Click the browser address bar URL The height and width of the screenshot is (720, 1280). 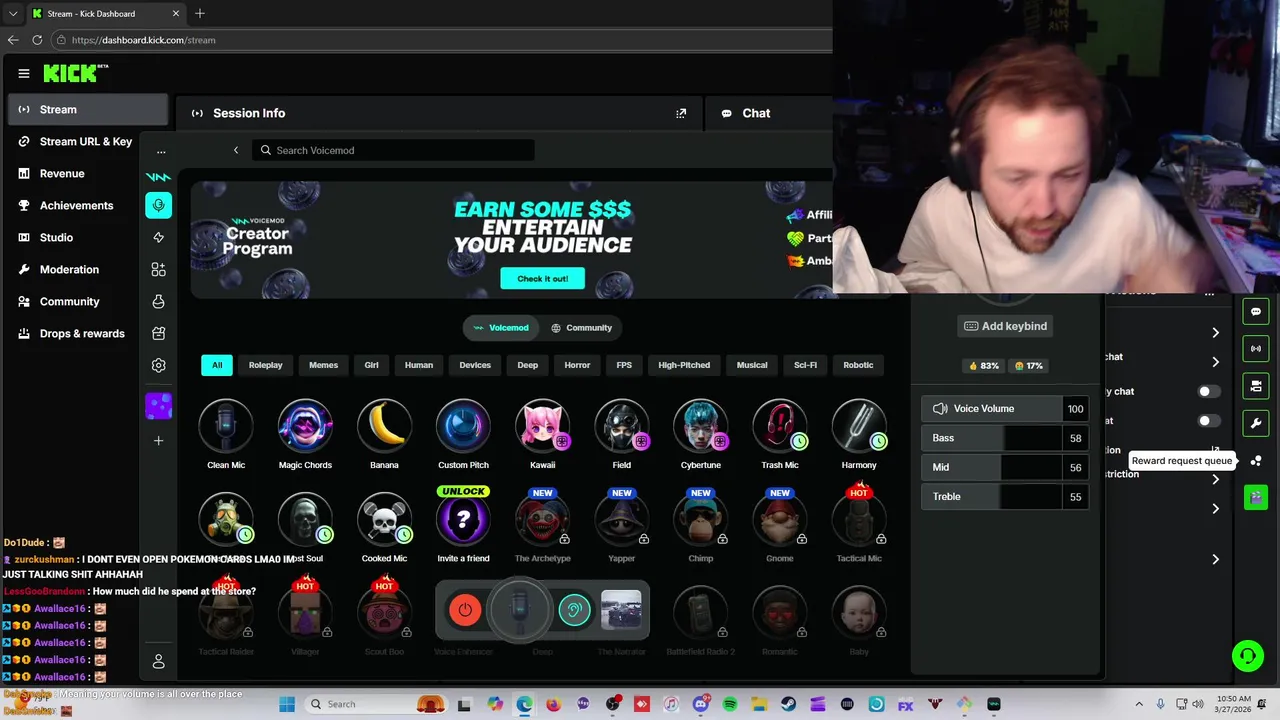pyautogui.click(x=143, y=40)
